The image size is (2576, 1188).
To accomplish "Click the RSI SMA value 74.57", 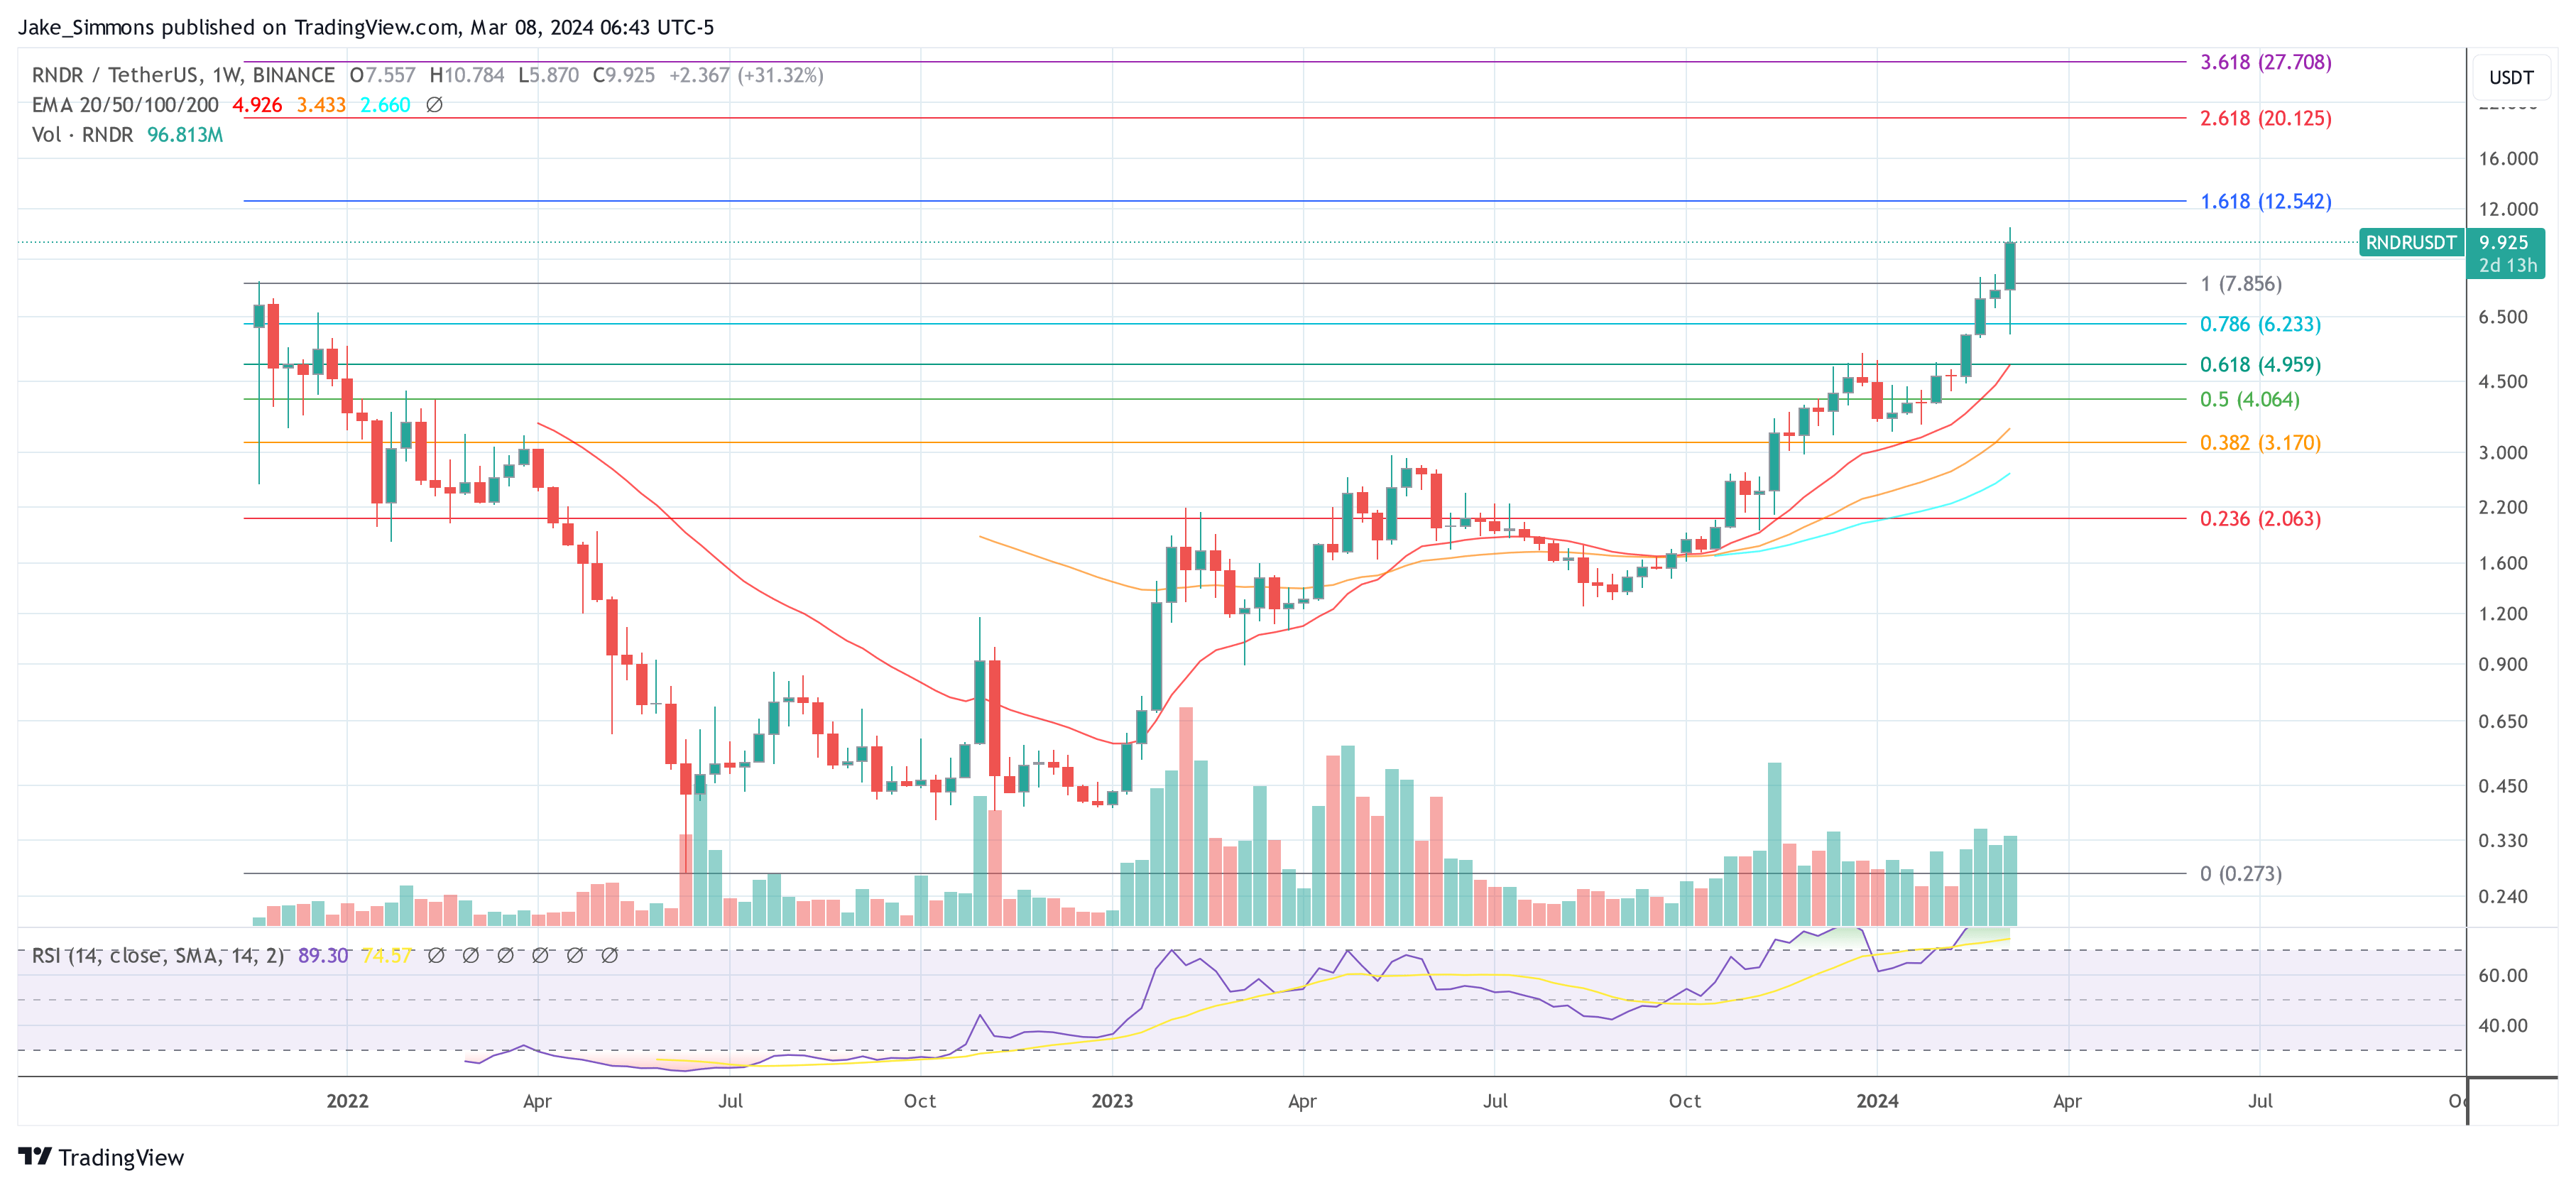I will [x=387, y=956].
